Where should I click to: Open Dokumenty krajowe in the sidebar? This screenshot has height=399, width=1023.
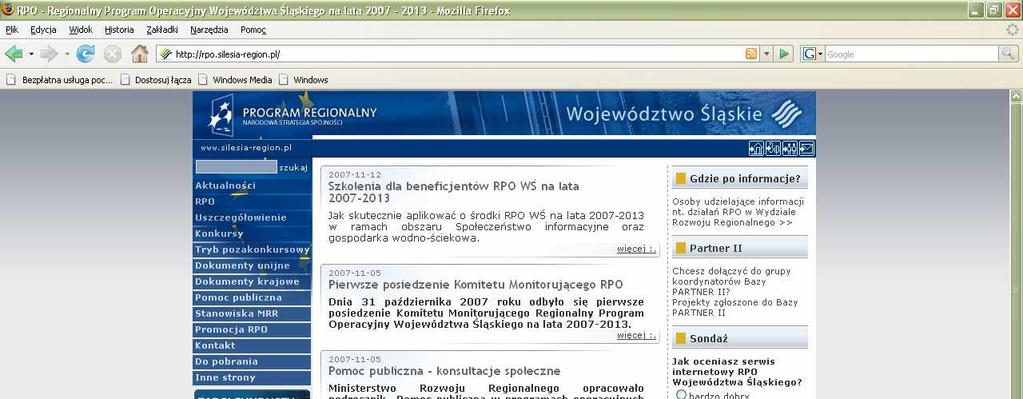click(252, 281)
